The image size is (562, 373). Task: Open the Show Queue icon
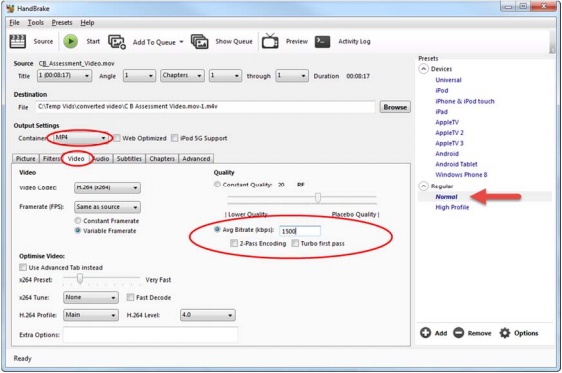coord(200,42)
